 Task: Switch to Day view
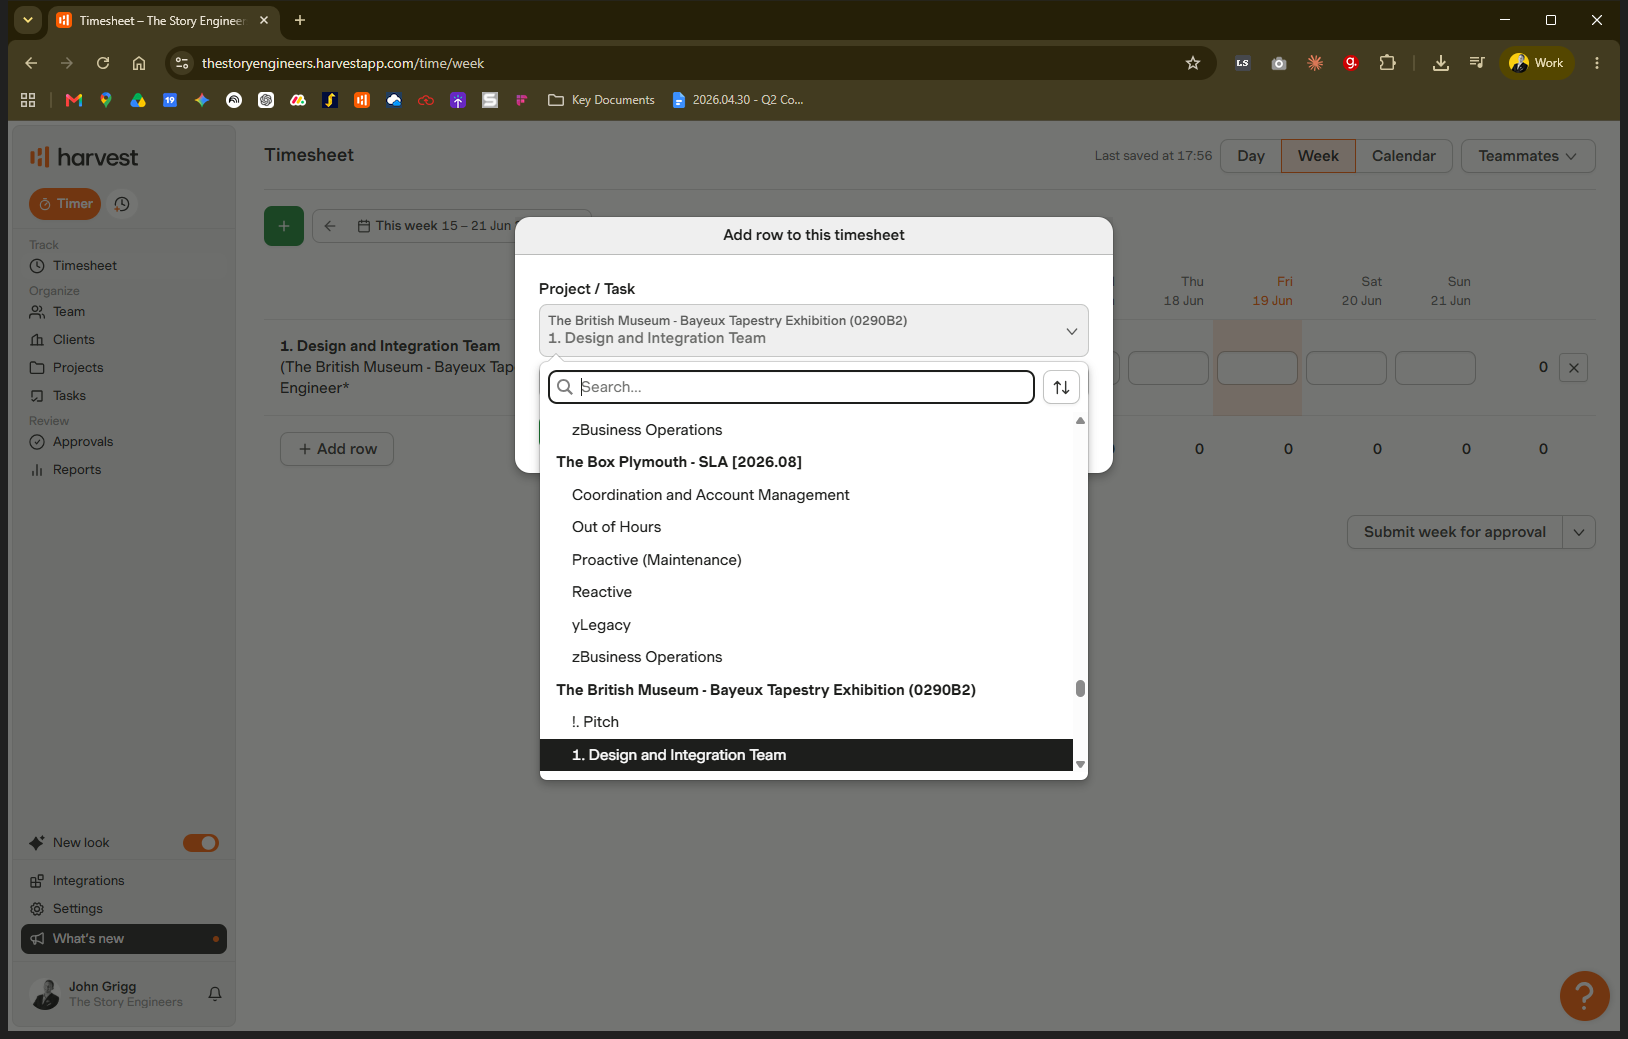[x=1251, y=156]
